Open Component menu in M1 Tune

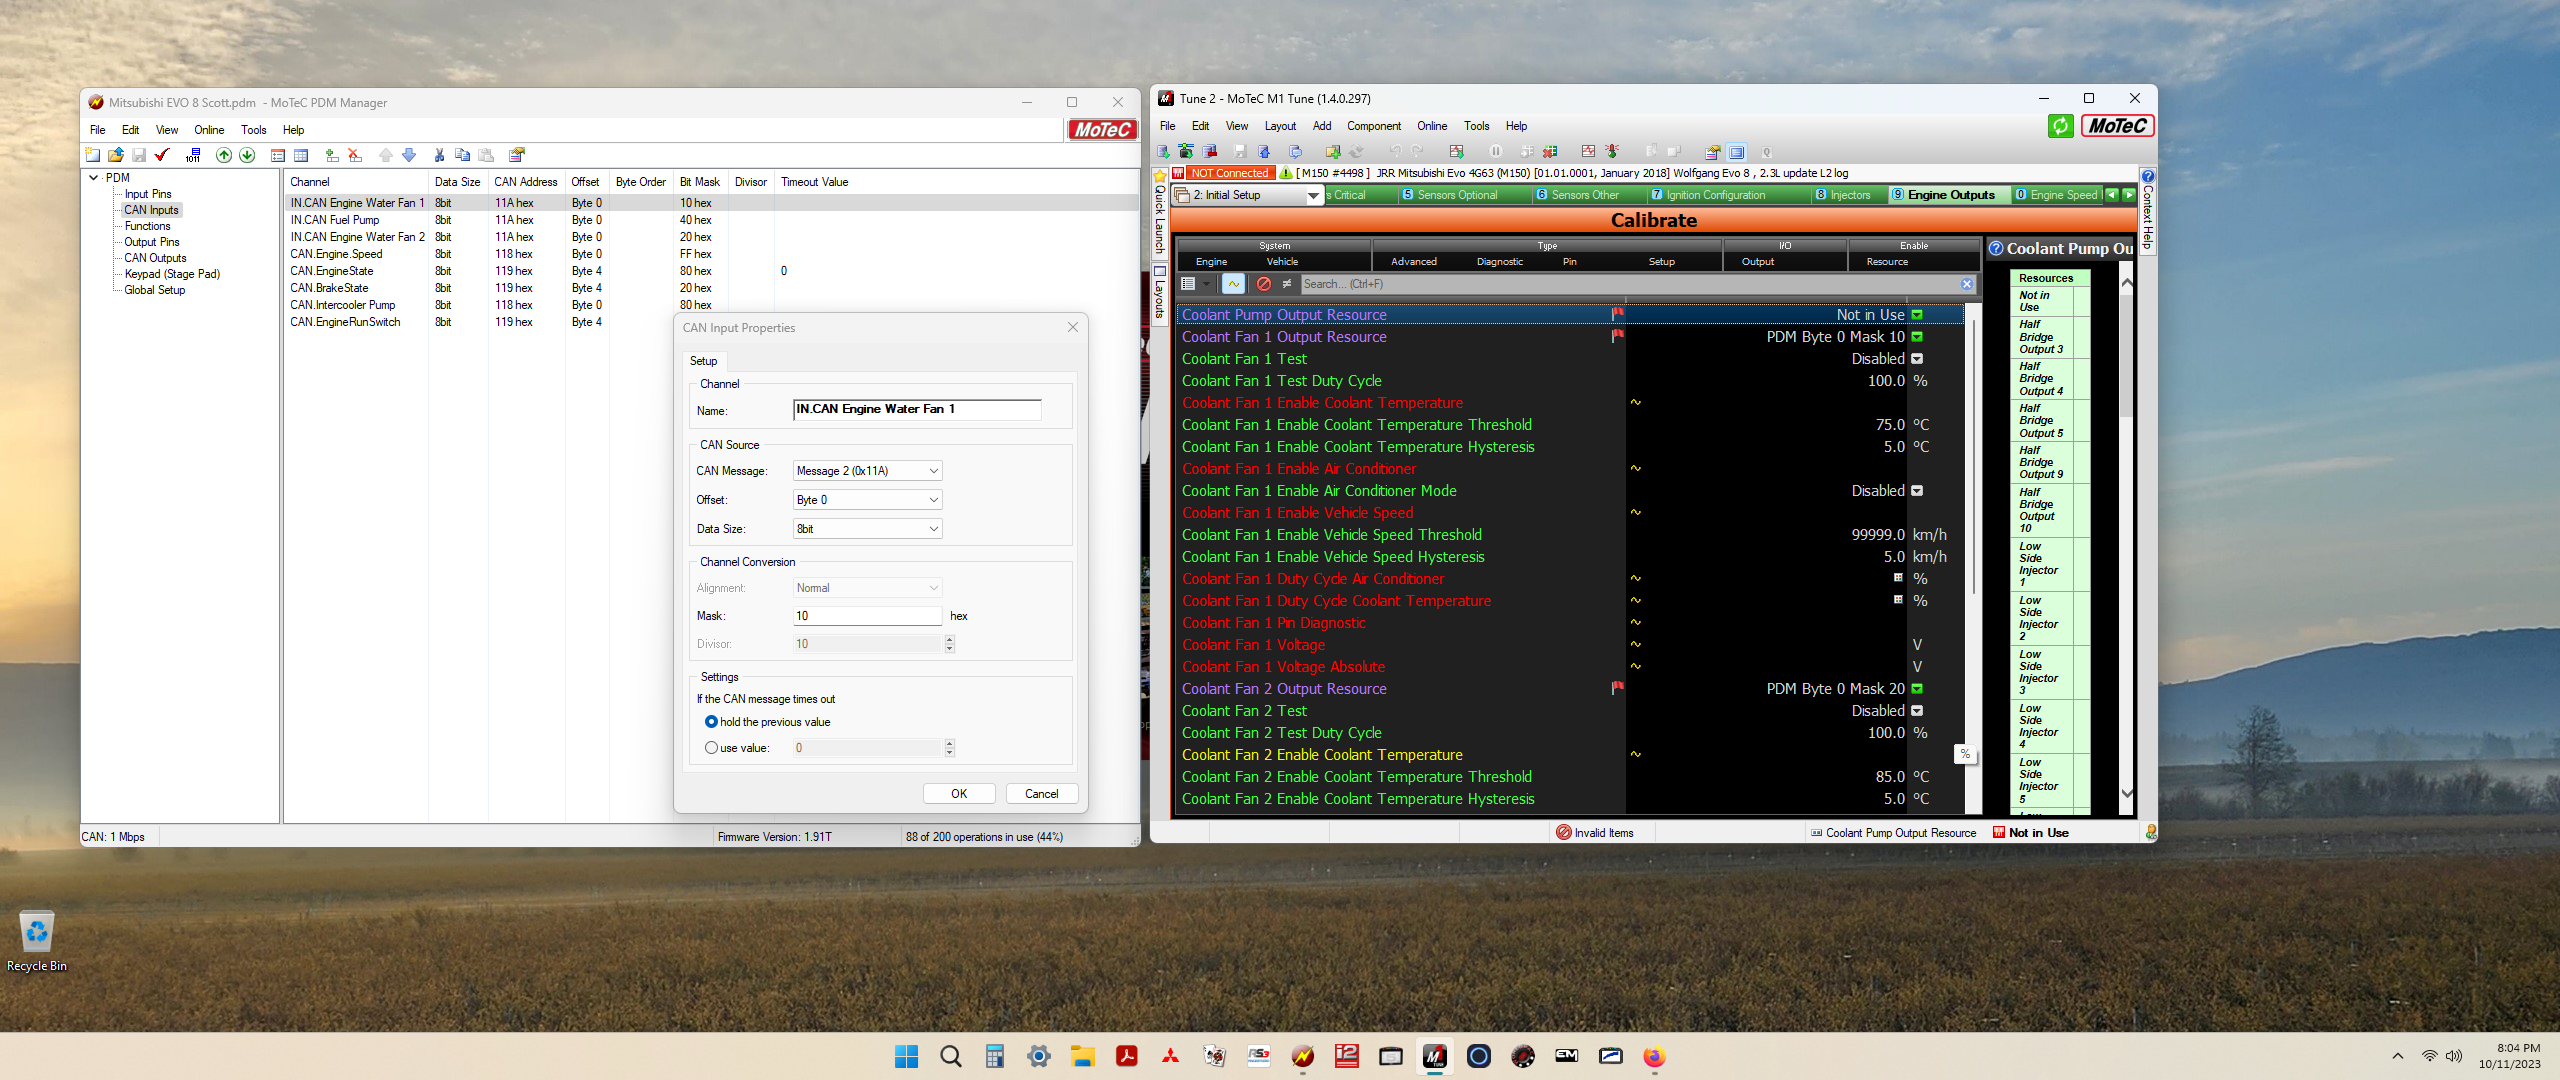click(x=1374, y=126)
